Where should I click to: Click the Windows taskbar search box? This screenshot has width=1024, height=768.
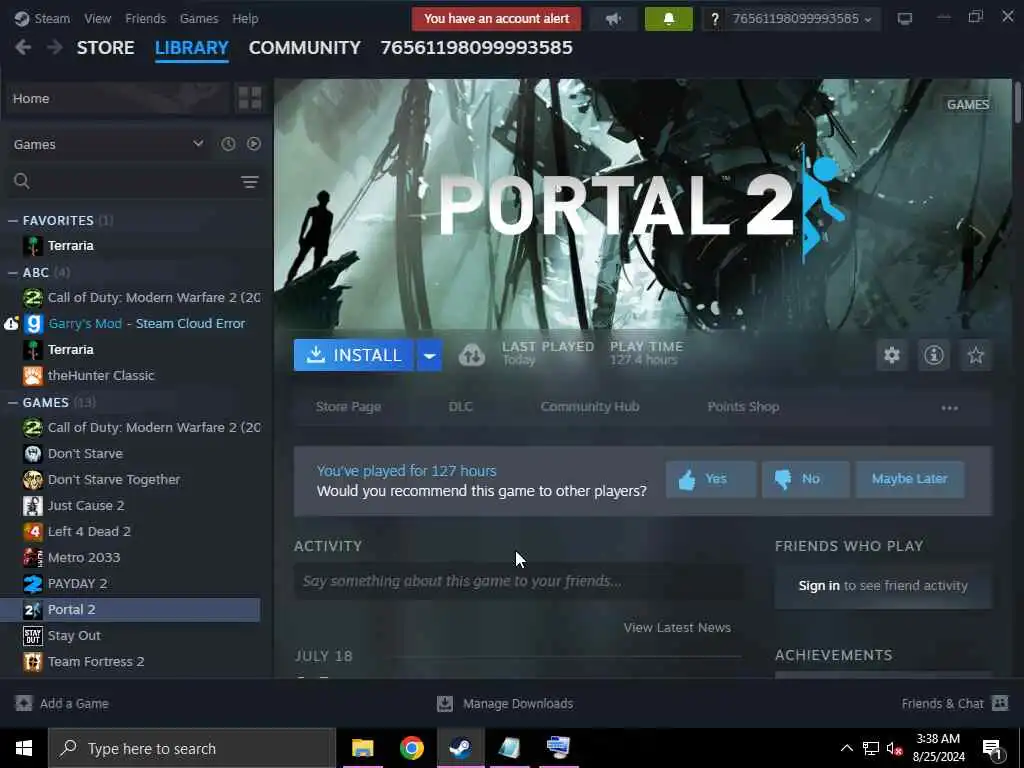[x=191, y=748]
